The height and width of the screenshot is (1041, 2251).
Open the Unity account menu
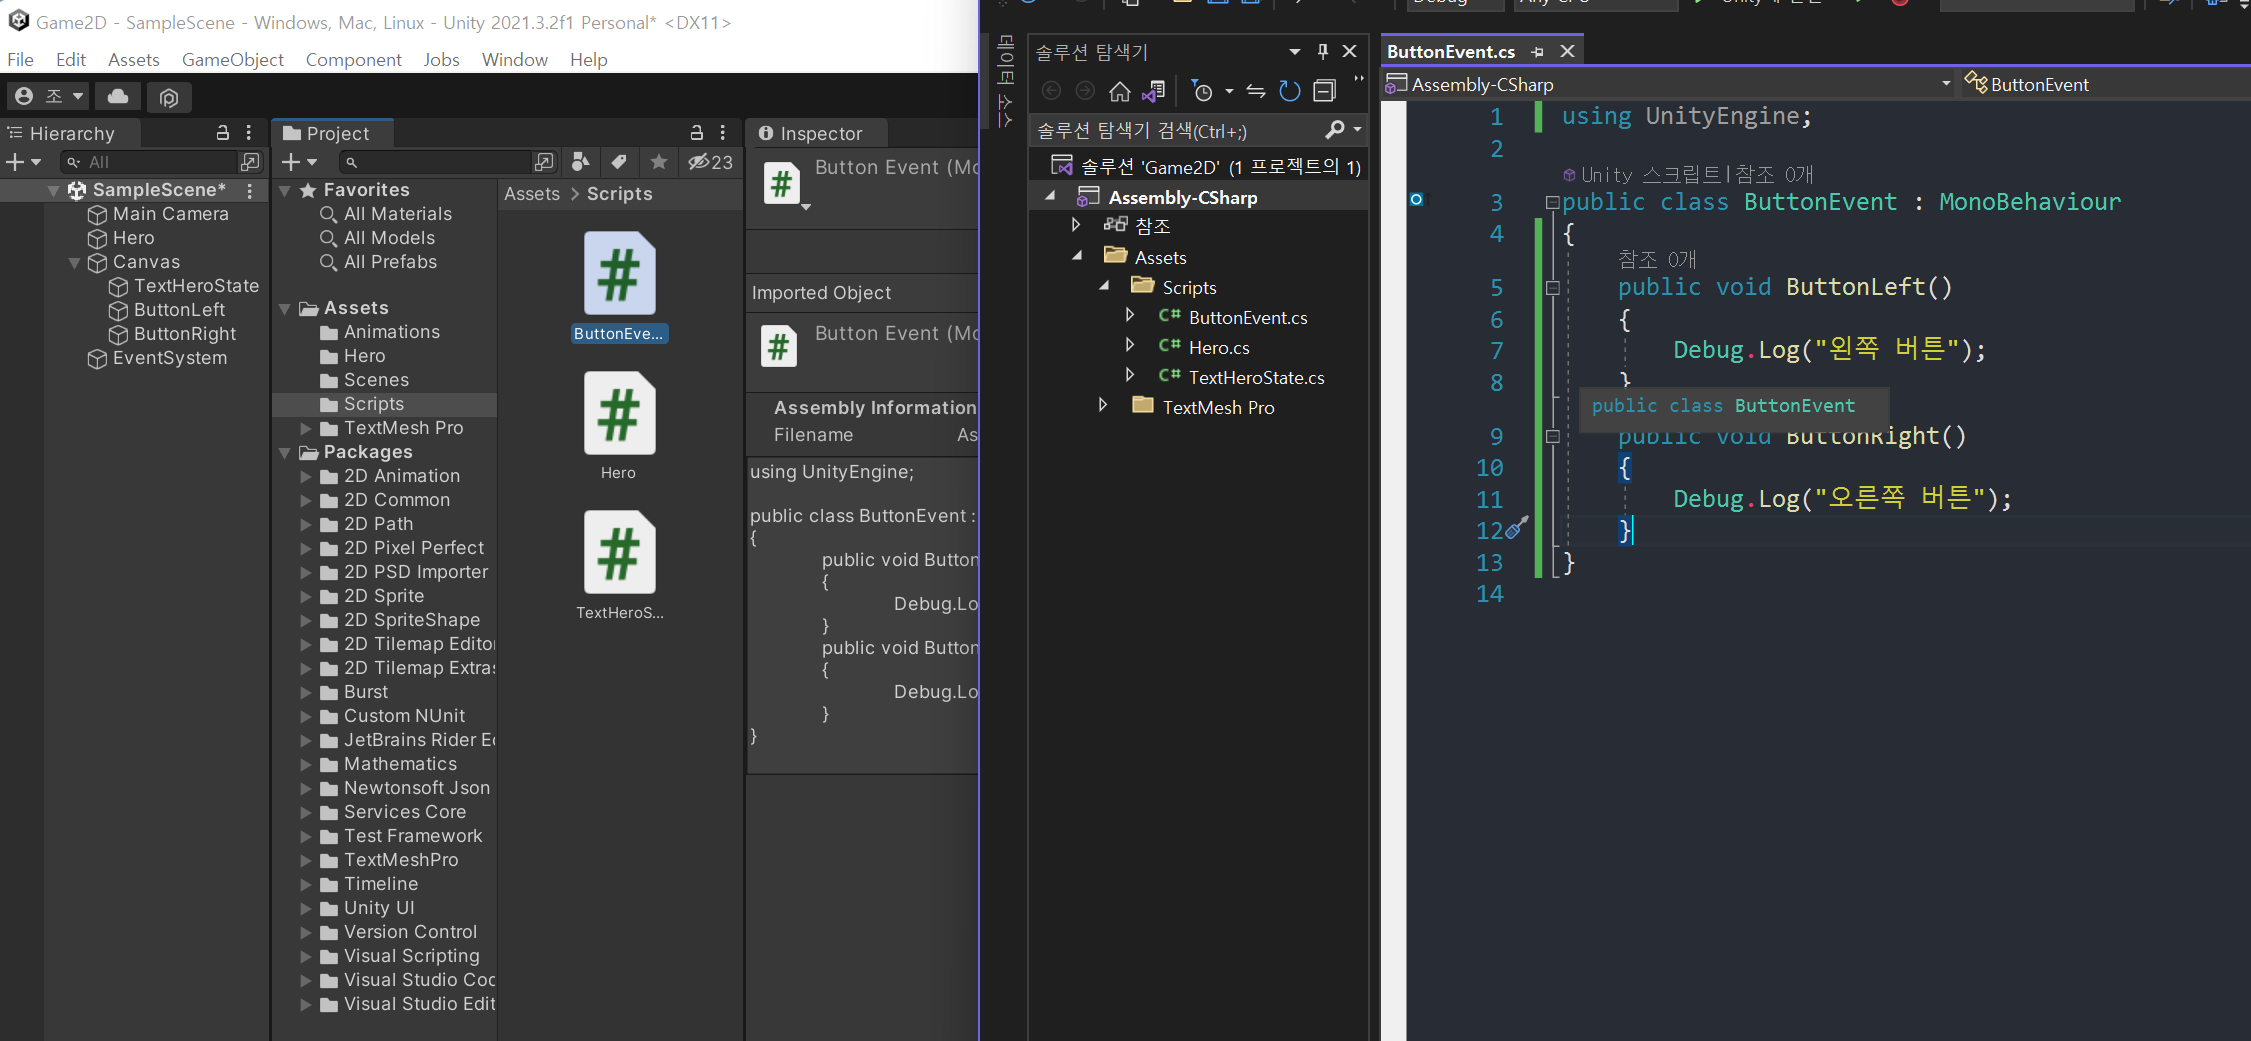click(x=48, y=96)
